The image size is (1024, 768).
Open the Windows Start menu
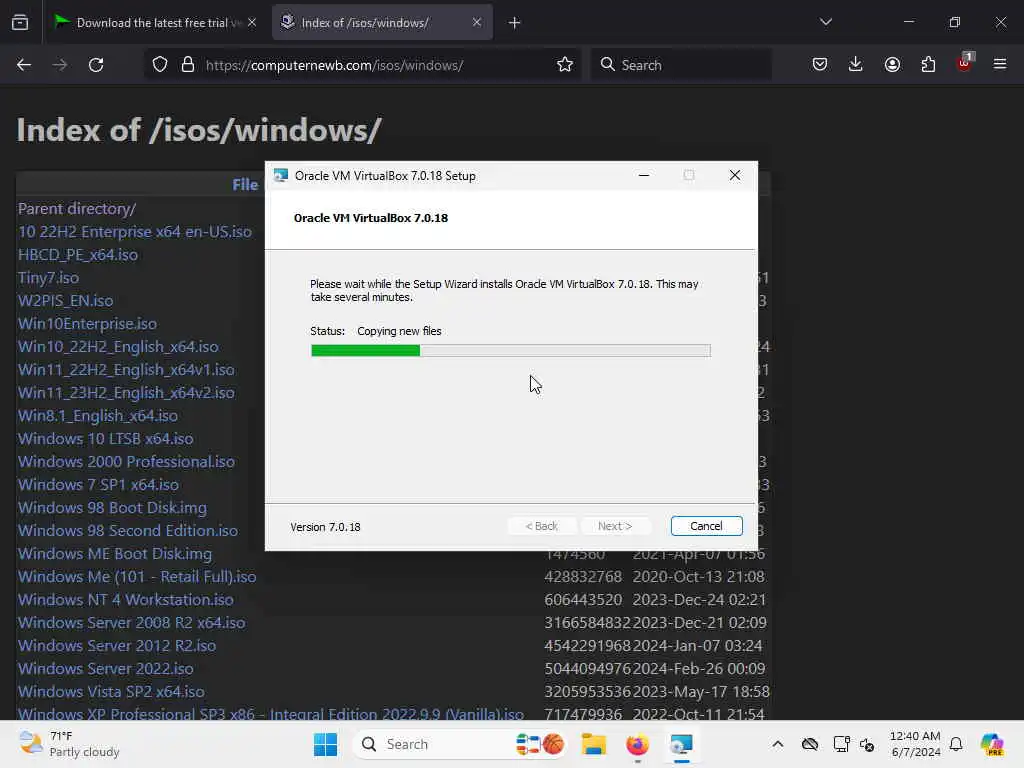tap(325, 744)
